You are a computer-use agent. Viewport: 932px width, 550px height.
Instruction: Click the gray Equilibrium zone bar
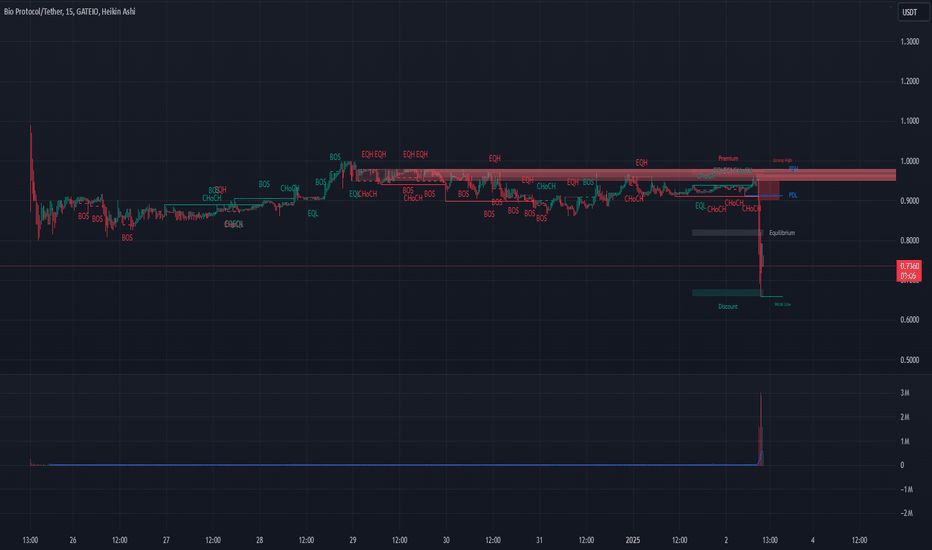728,233
